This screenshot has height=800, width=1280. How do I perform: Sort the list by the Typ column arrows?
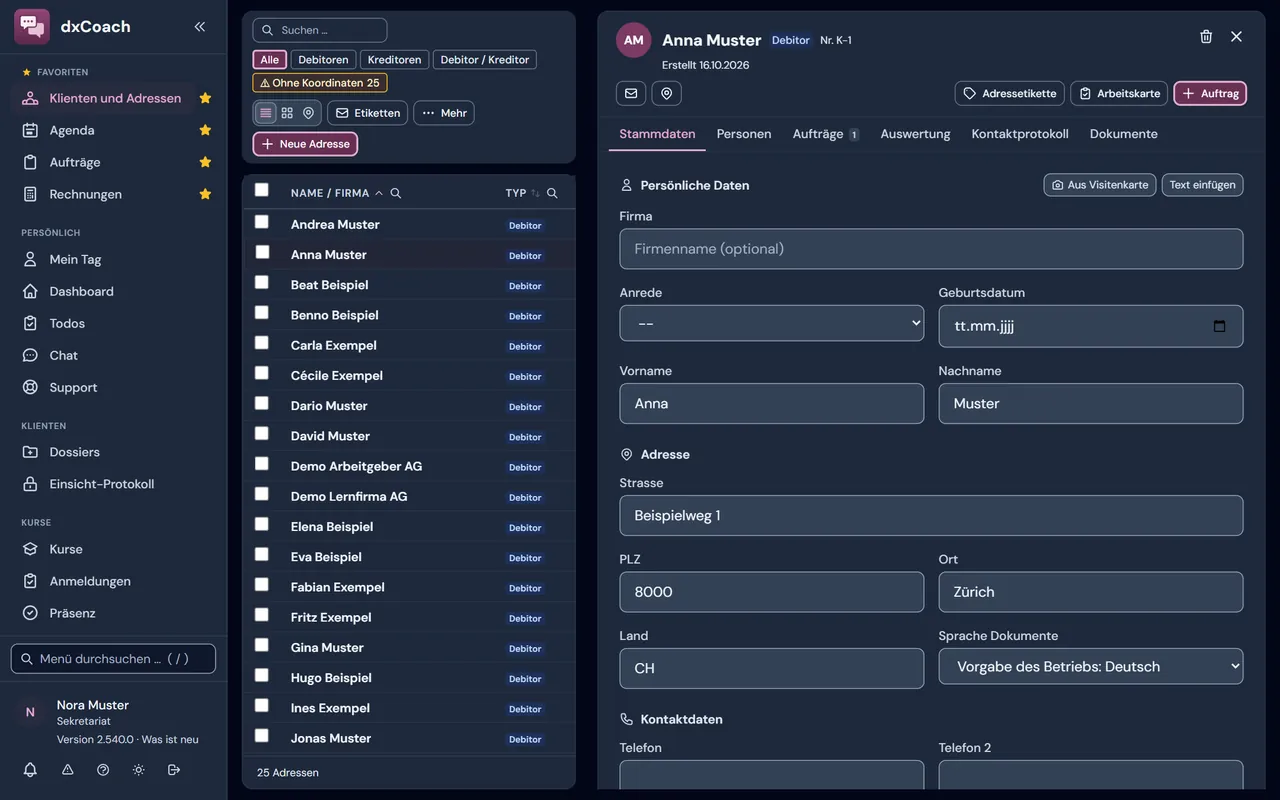[x=535, y=193]
